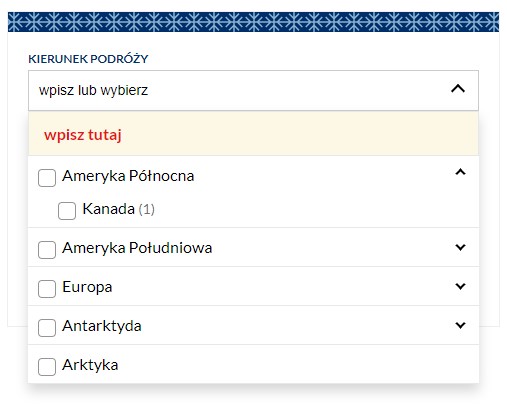Click the 'wpisz lub wybierz' combo box
Image resolution: width=507 pixels, height=414 pixels.
pos(253,90)
